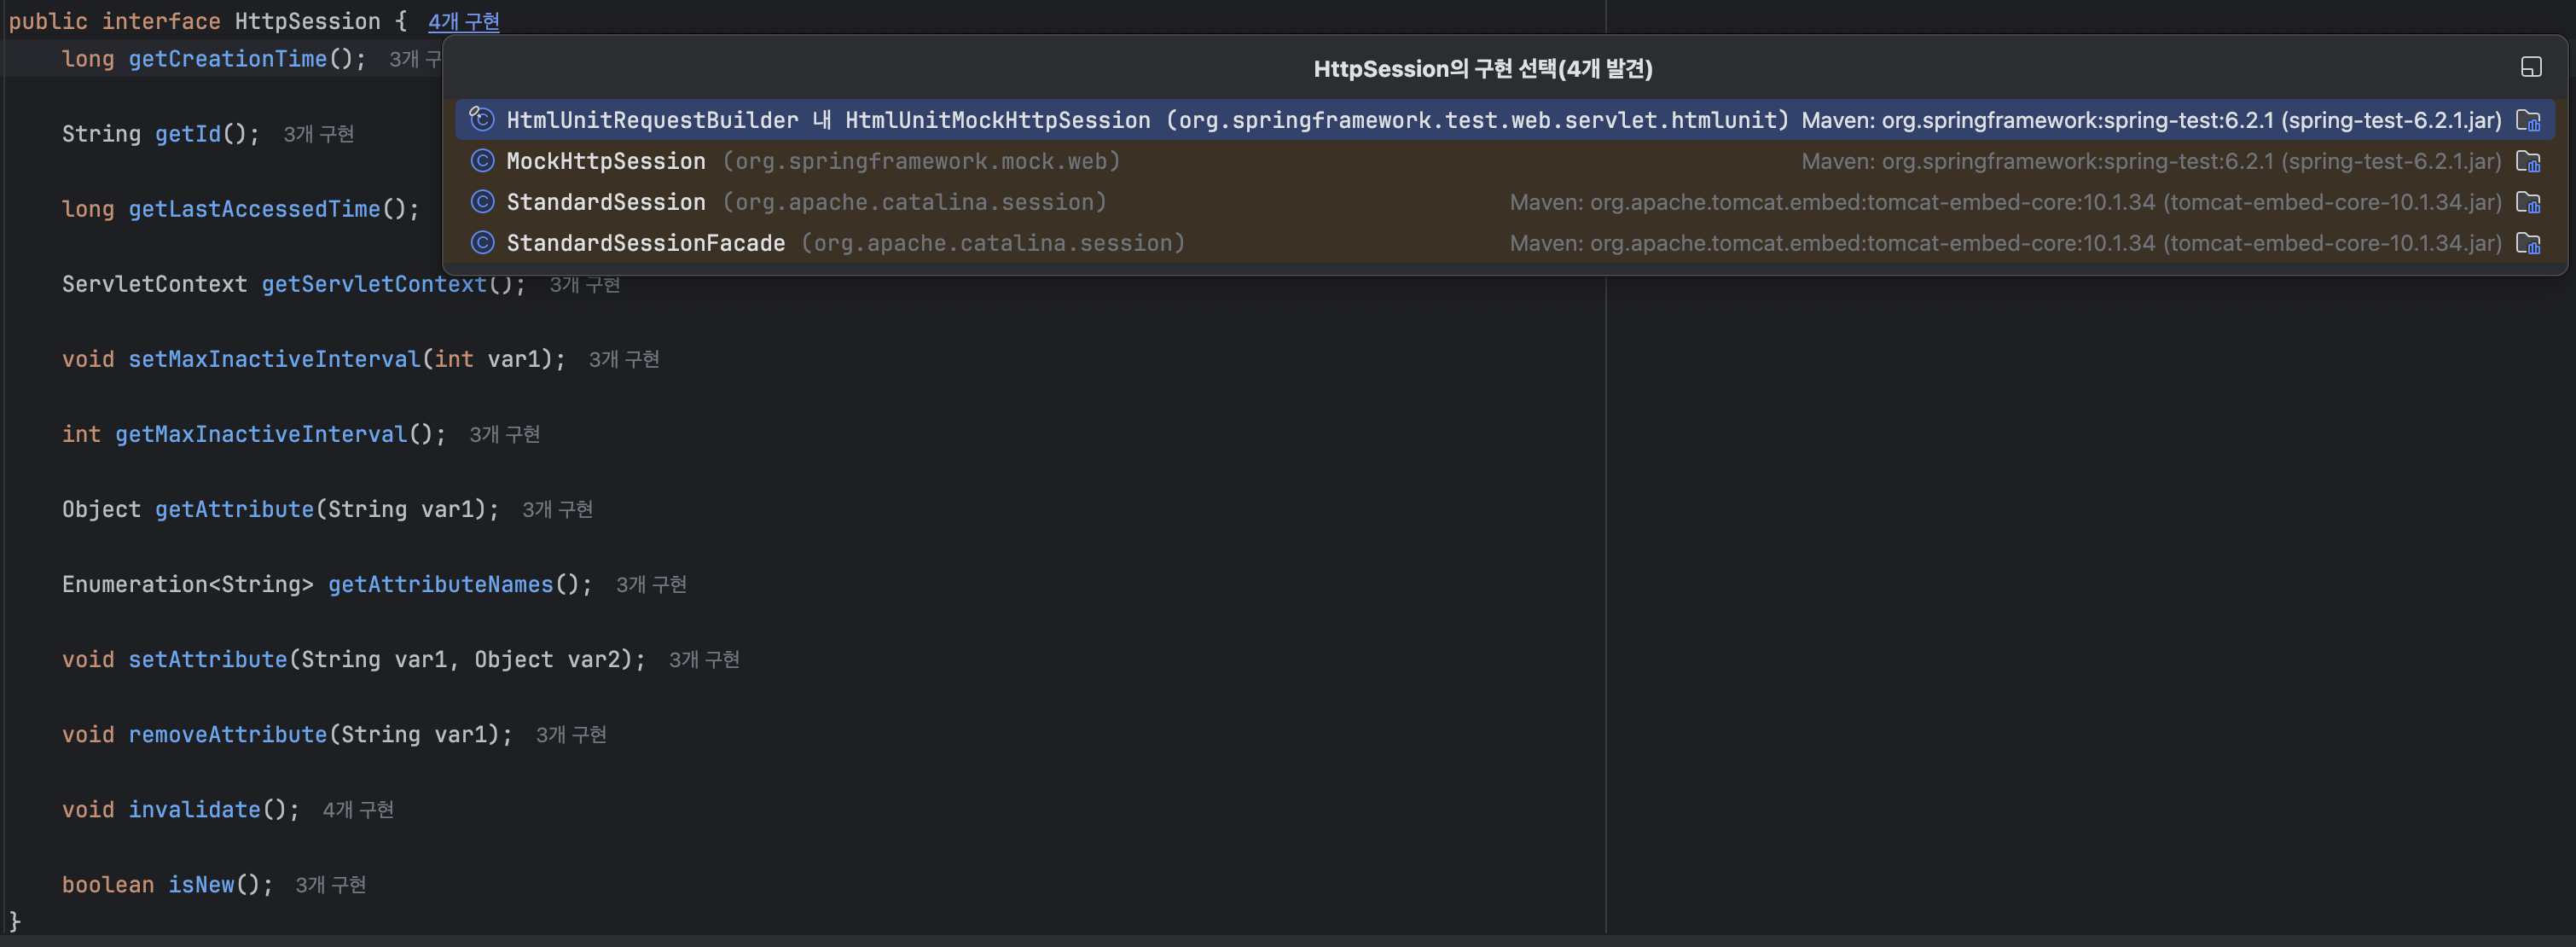
Task: Click the class icon beside StandardSession
Action: tap(482, 202)
